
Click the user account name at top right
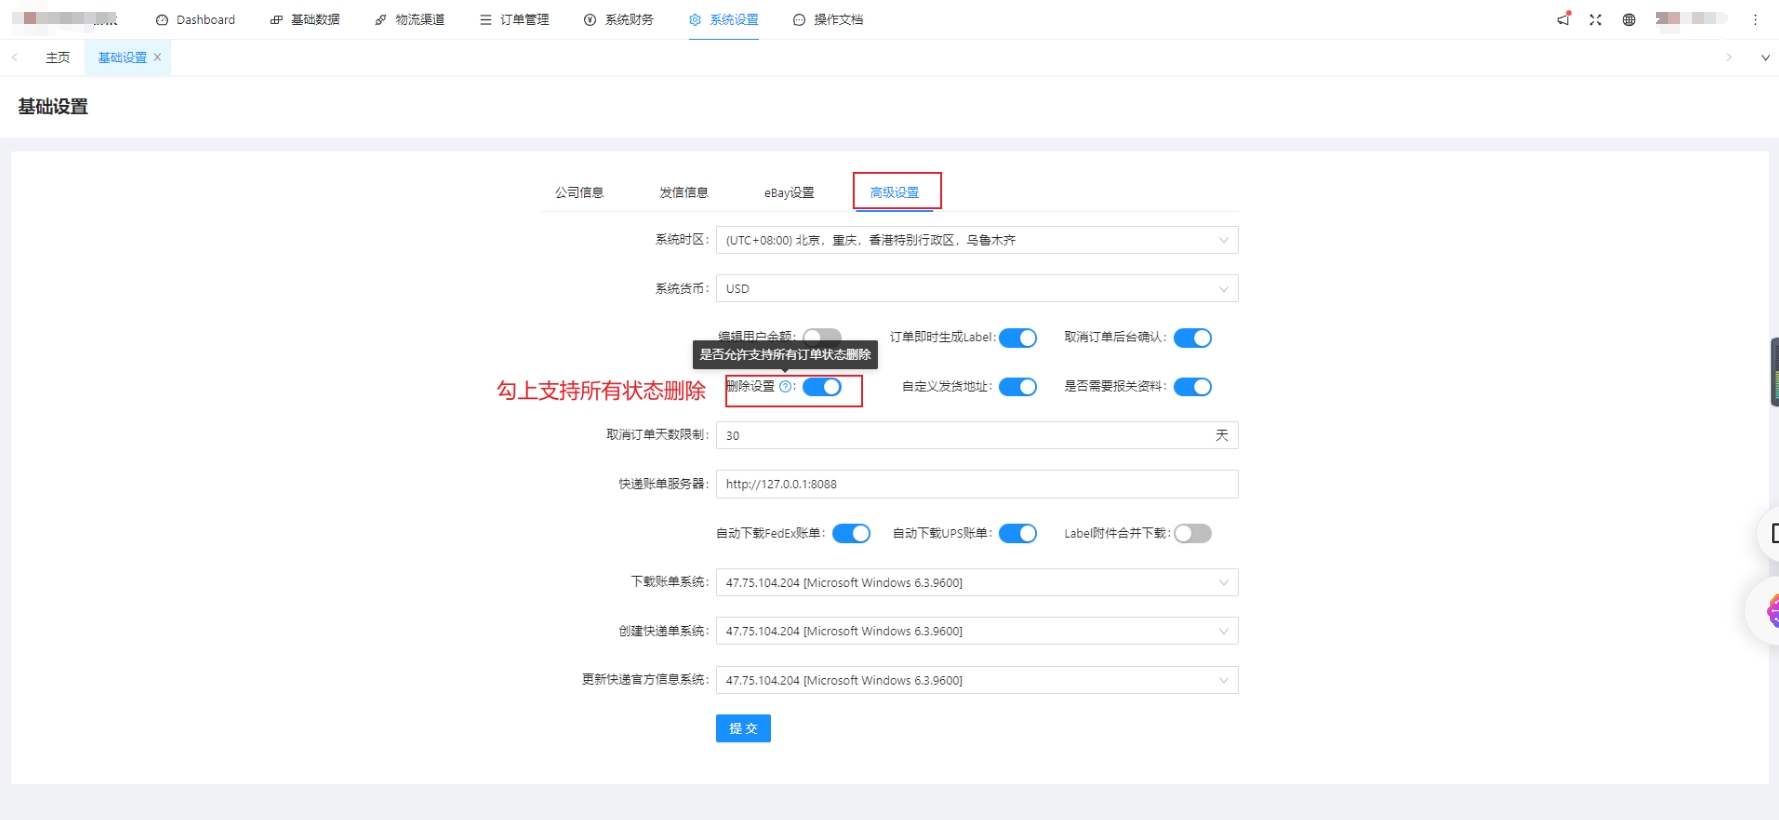(1691, 19)
